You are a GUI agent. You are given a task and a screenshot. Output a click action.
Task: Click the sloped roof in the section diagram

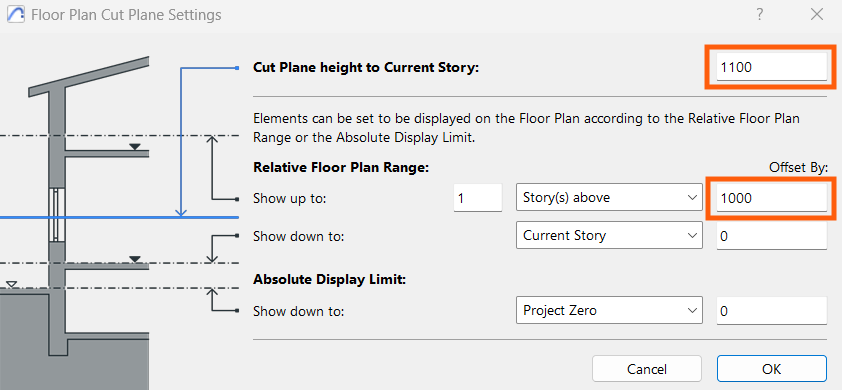tap(89, 77)
